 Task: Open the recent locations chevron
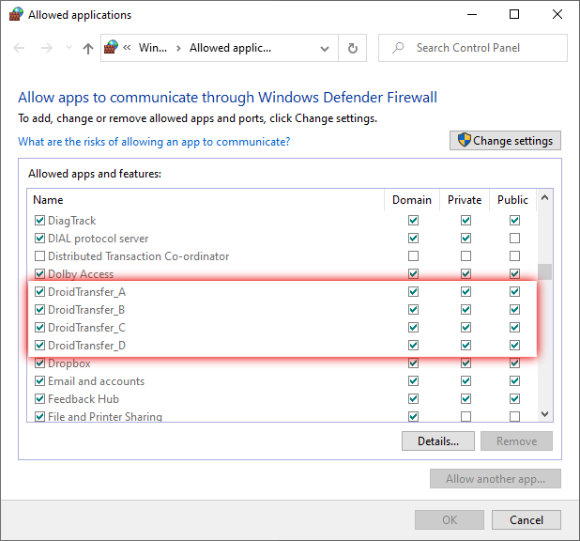click(68, 48)
